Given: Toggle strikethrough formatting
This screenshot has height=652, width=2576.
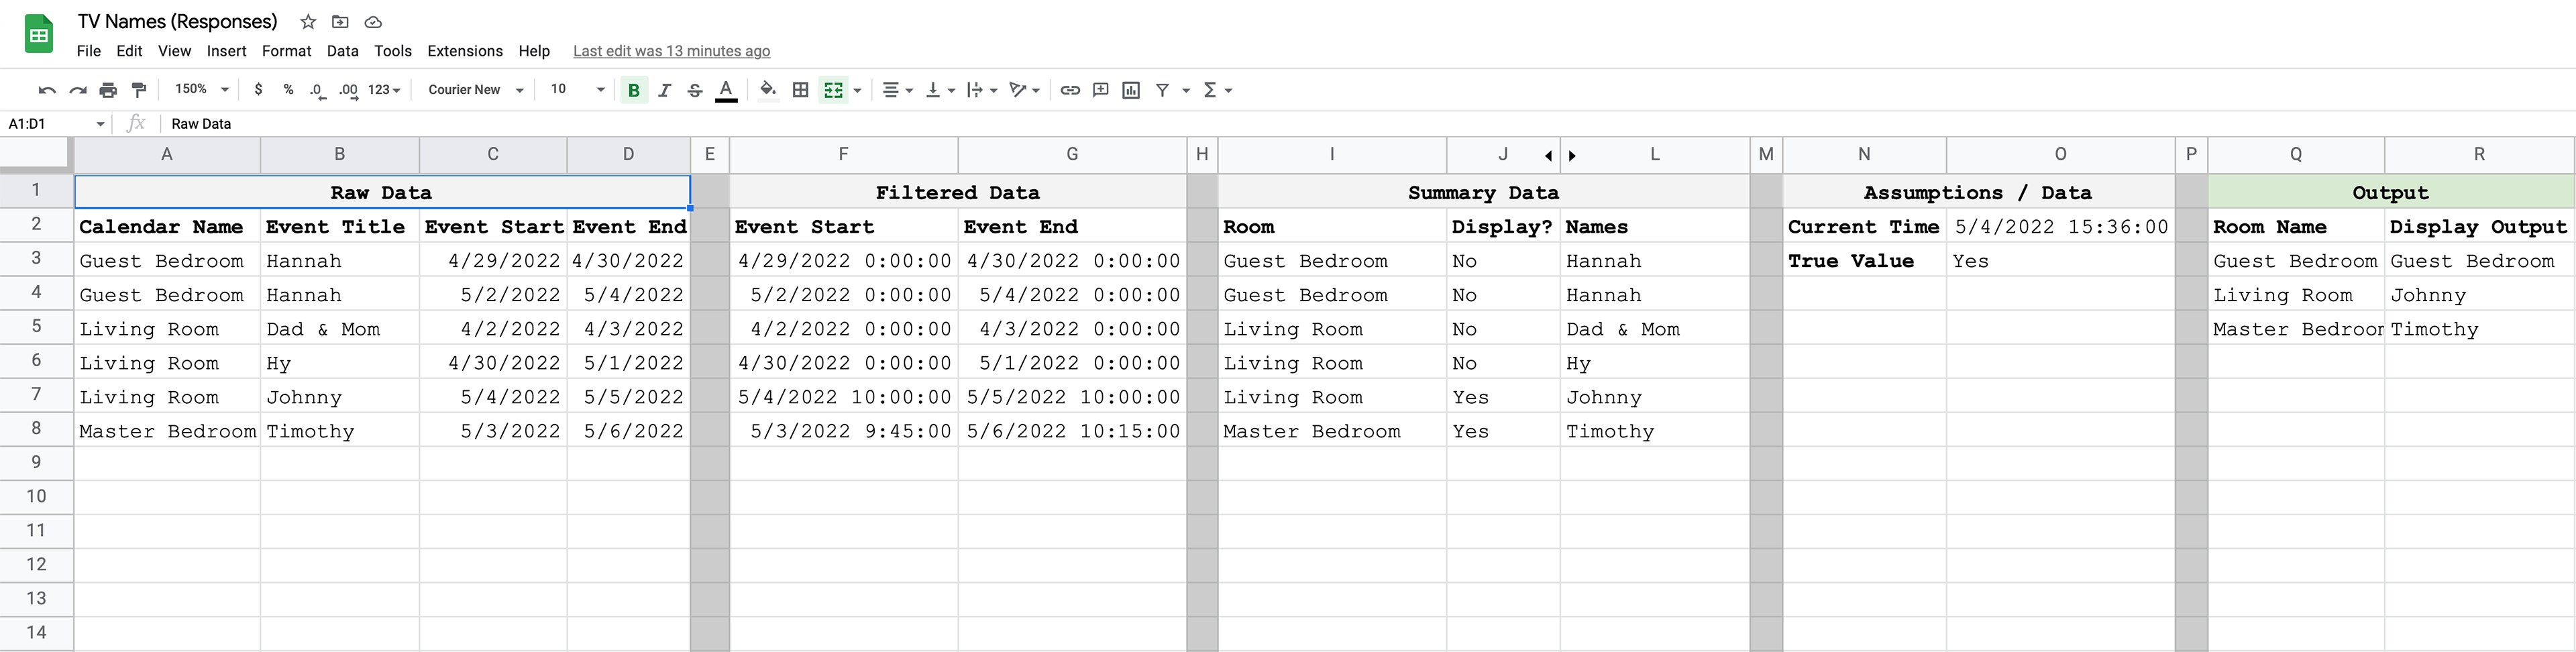Looking at the screenshot, I should pyautogui.click(x=695, y=90).
